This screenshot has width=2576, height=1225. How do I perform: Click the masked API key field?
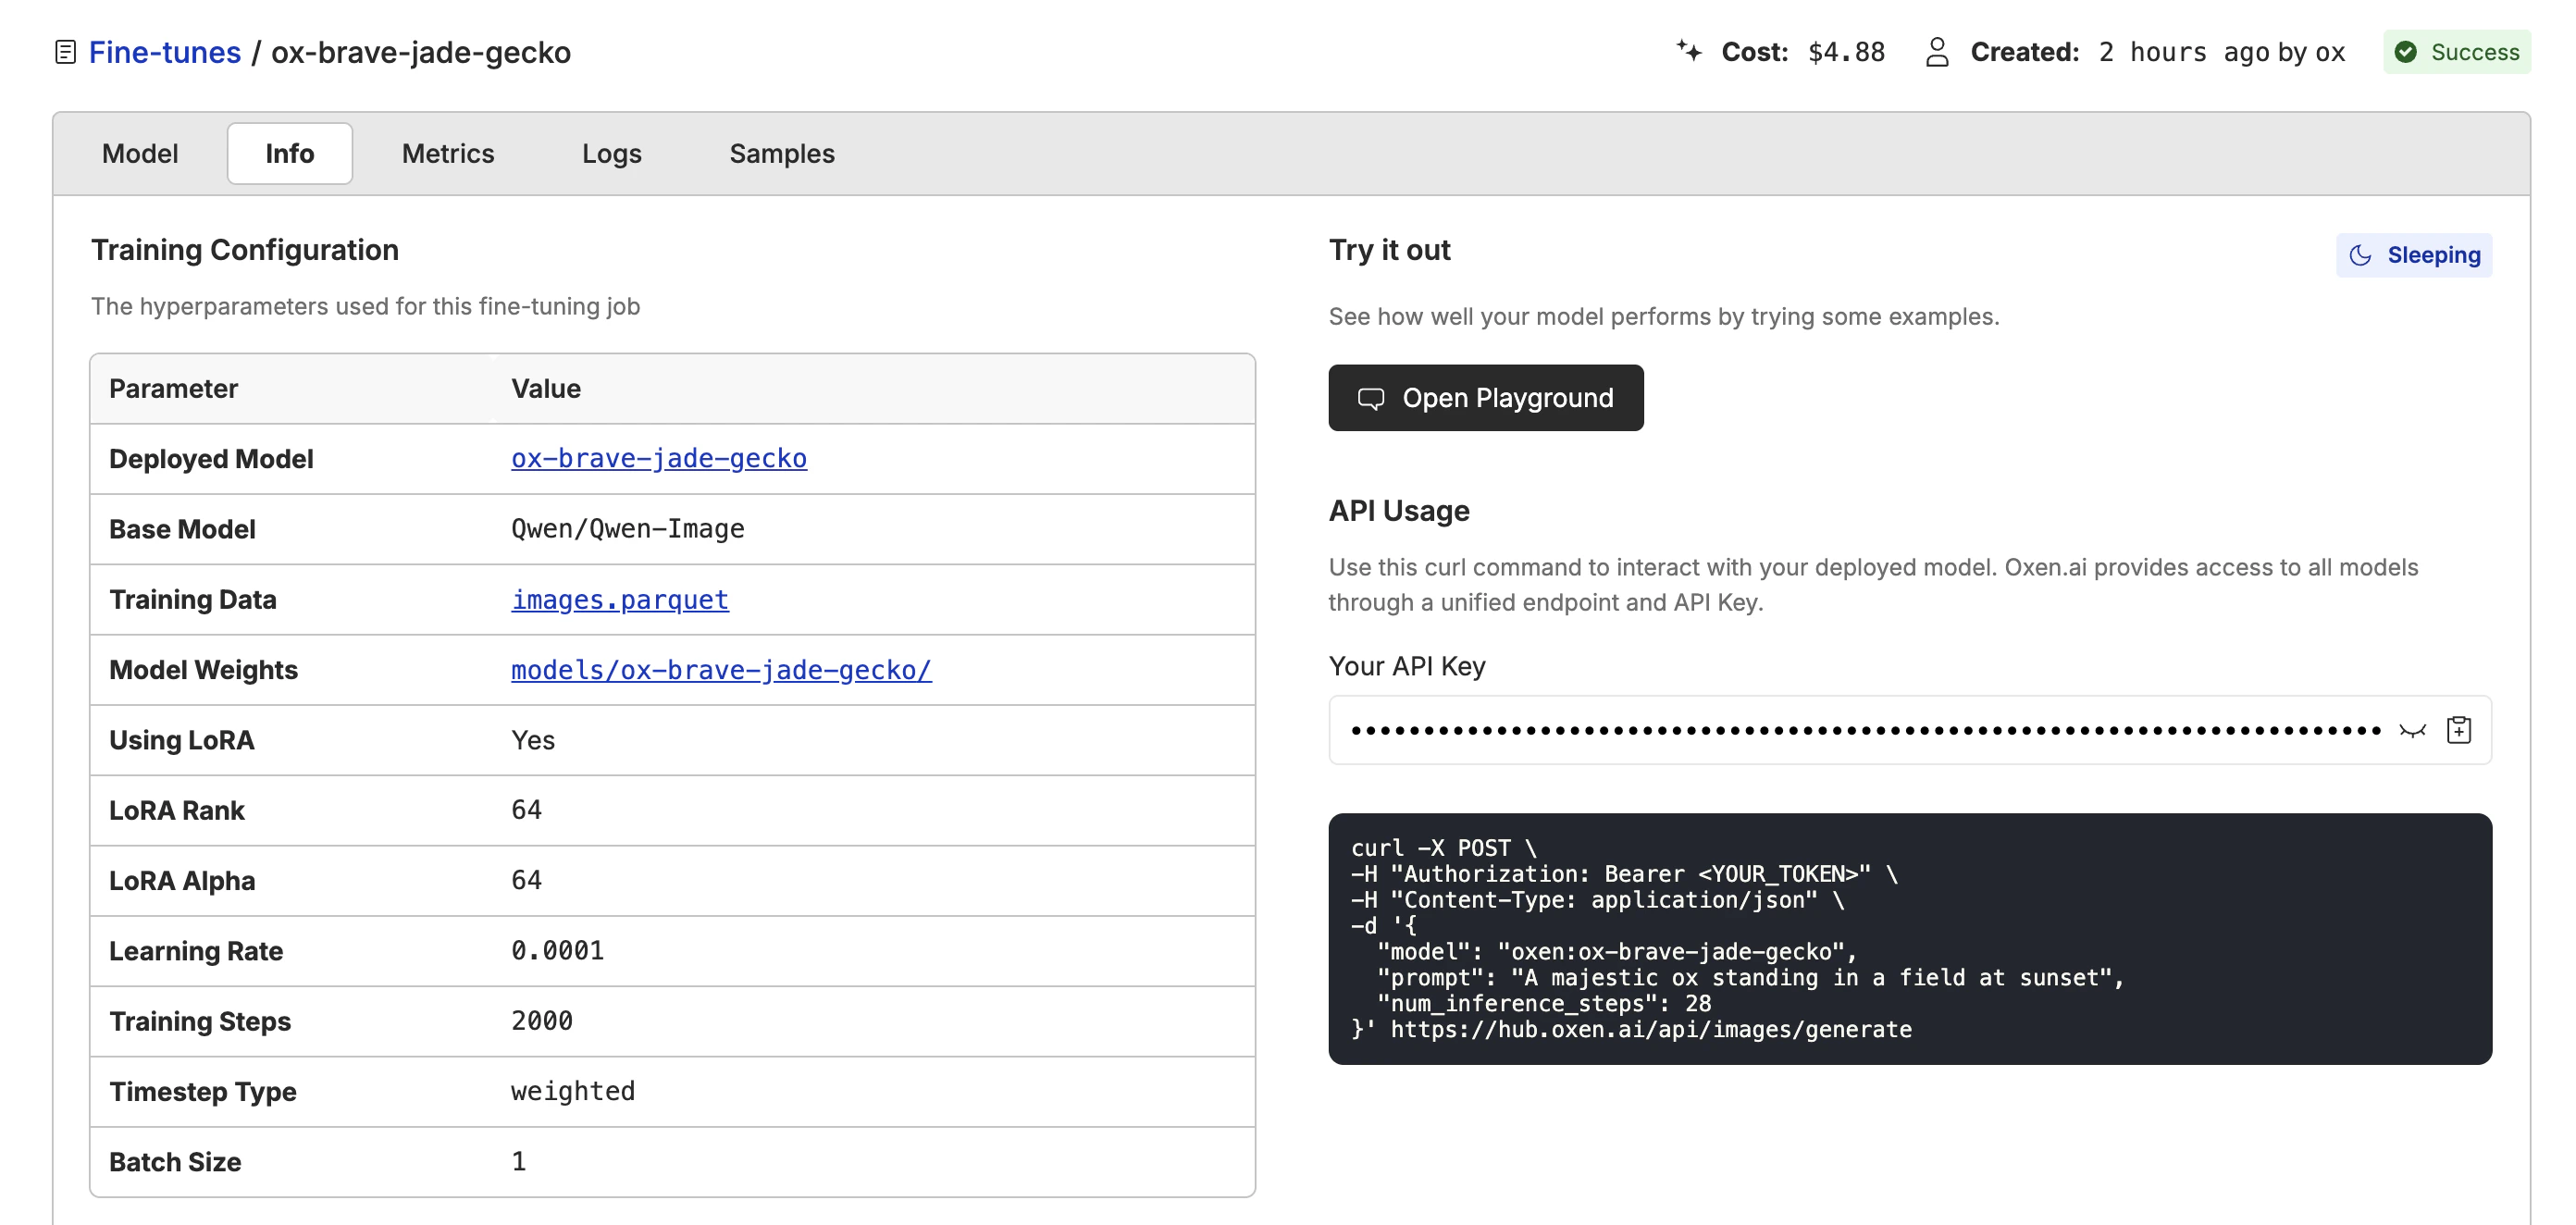click(1864, 730)
